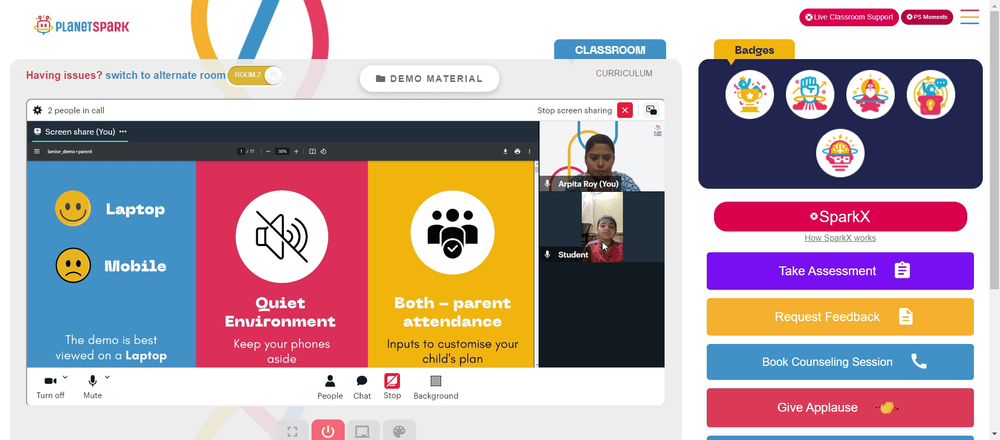Expand camera options chevron
Viewport: 1000px width, 440px height.
65,378
